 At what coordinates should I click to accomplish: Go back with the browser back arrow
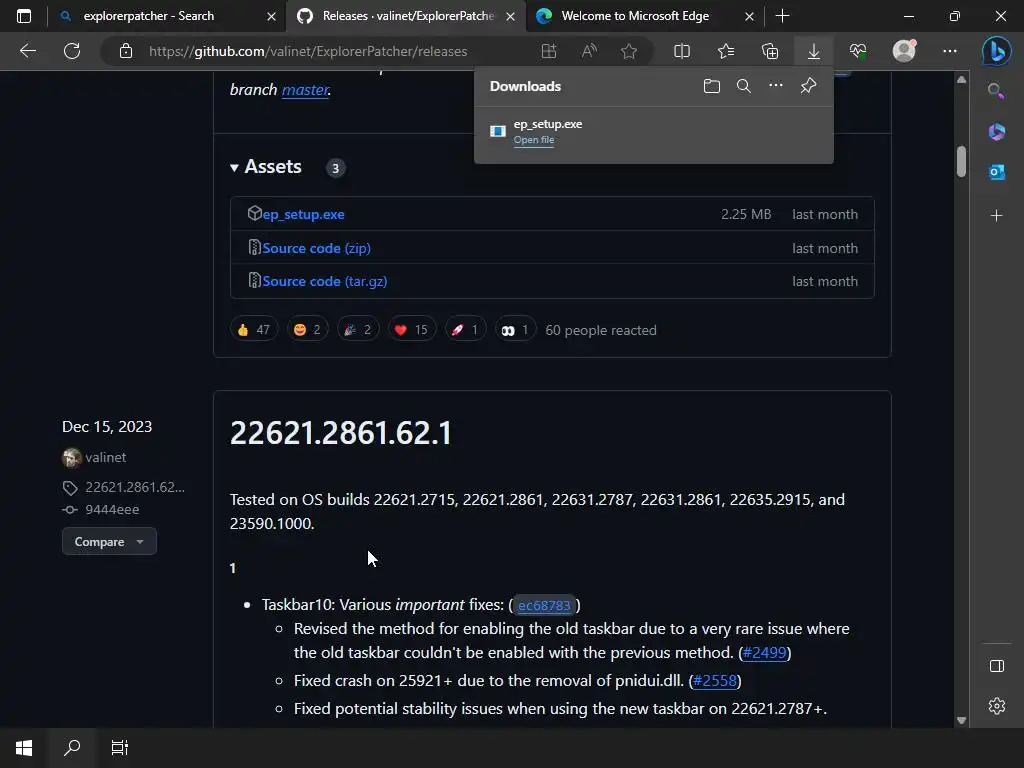coord(28,51)
